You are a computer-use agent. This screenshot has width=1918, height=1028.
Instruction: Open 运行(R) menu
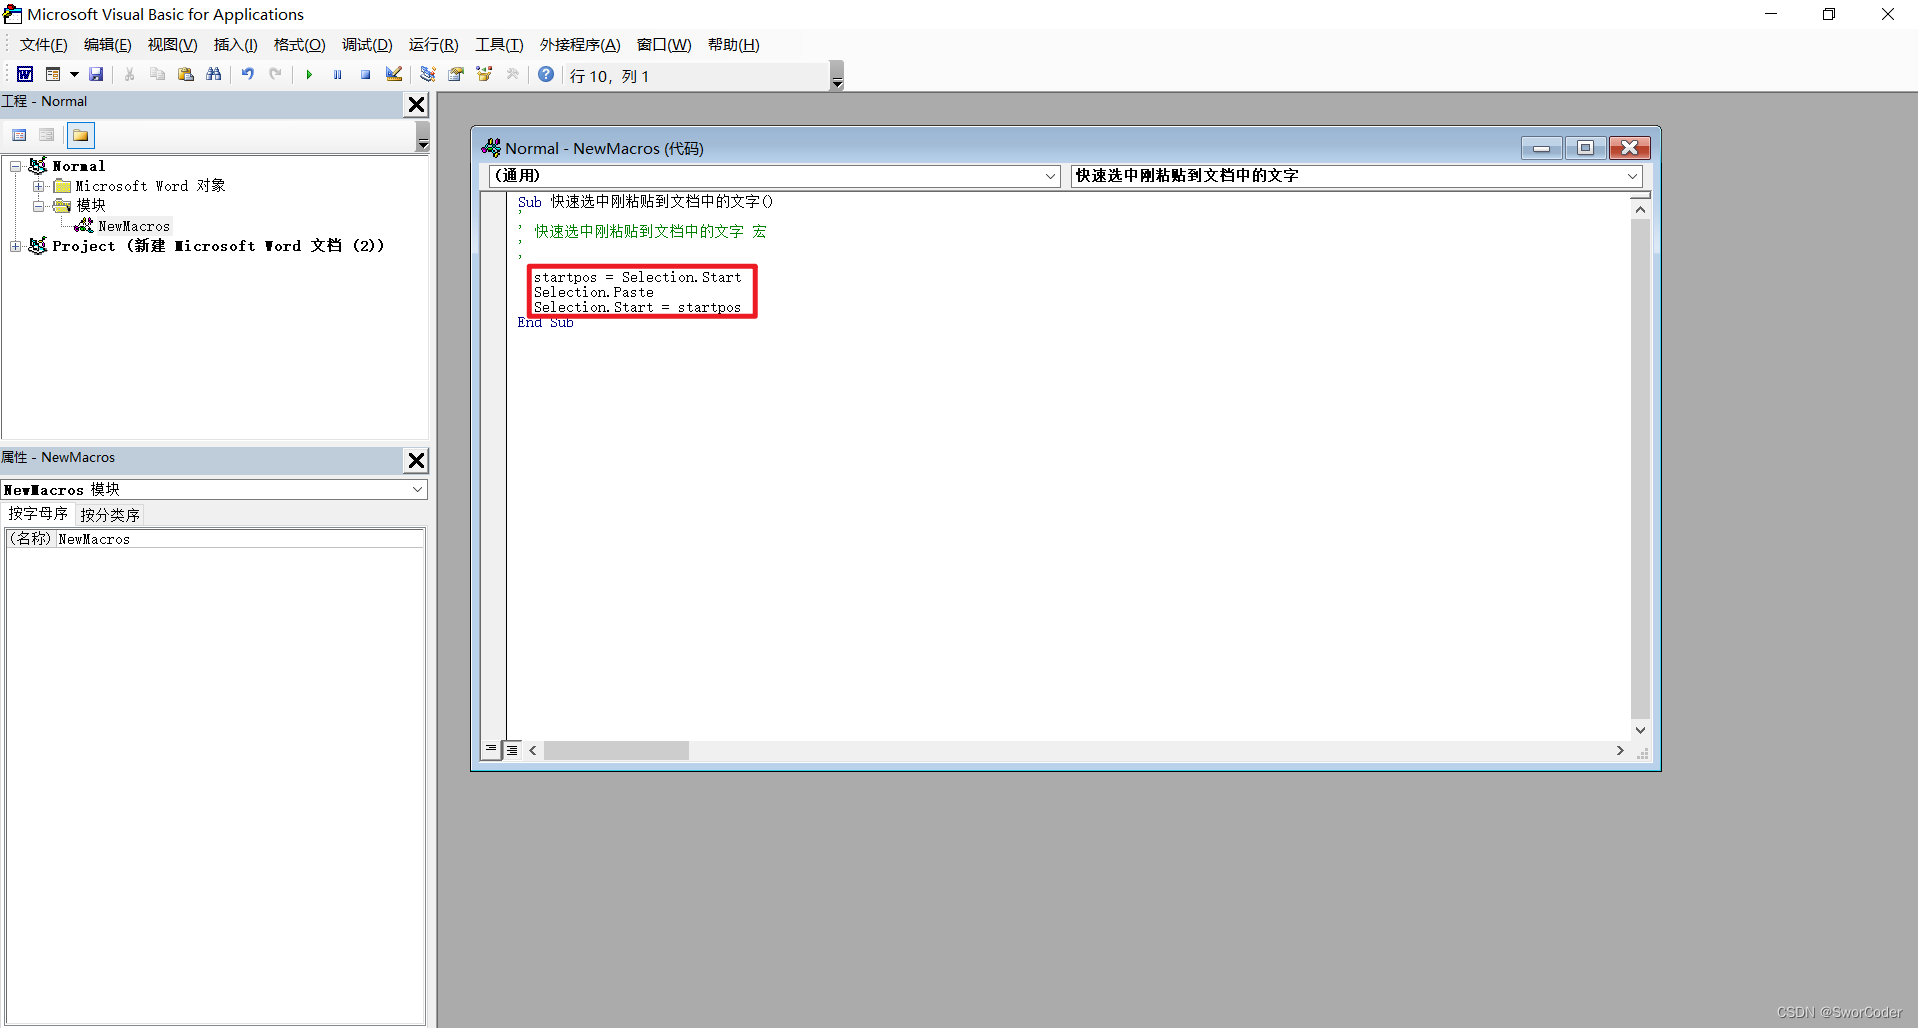click(433, 45)
